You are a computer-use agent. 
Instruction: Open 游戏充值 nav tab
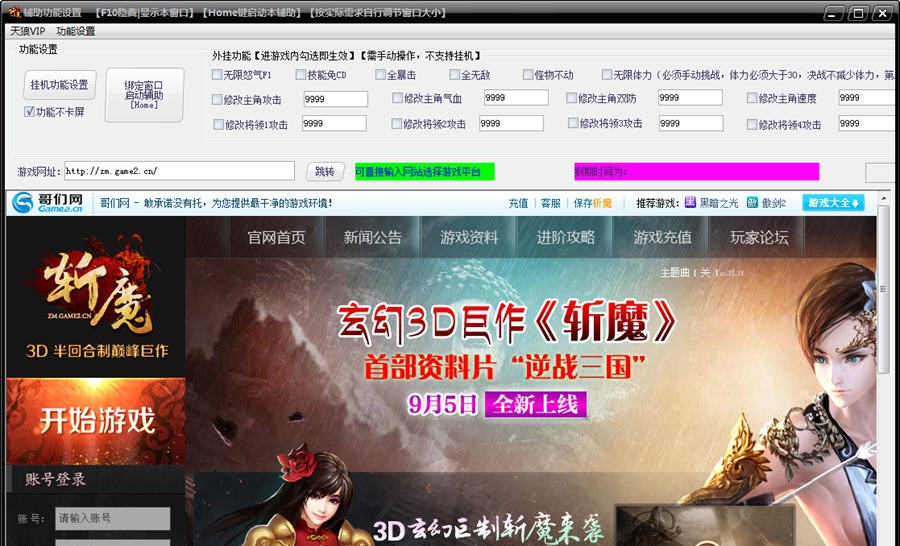pos(662,237)
